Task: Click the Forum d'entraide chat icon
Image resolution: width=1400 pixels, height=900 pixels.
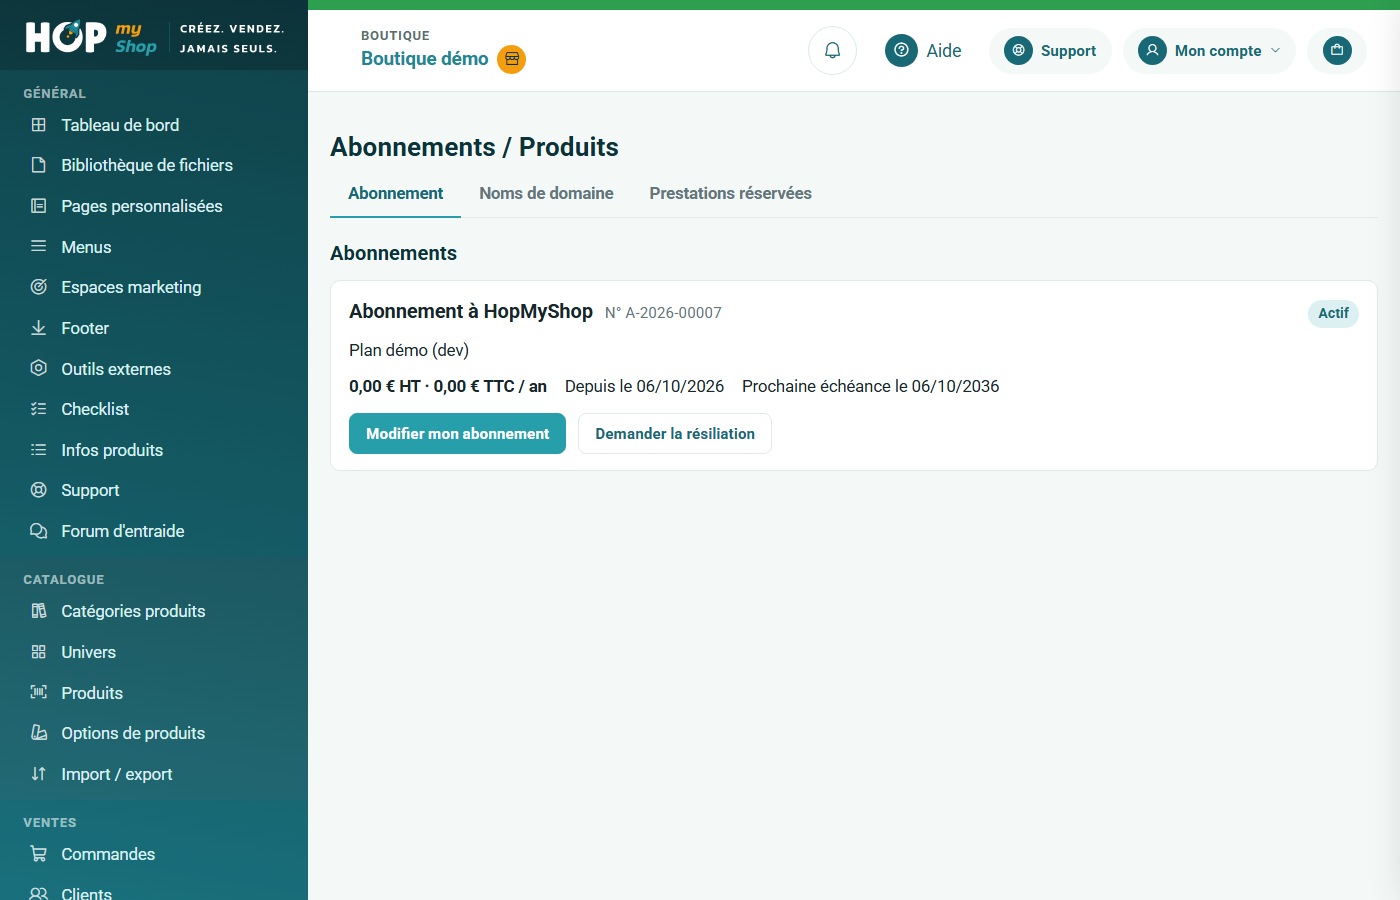Action: [x=39, y=531]
